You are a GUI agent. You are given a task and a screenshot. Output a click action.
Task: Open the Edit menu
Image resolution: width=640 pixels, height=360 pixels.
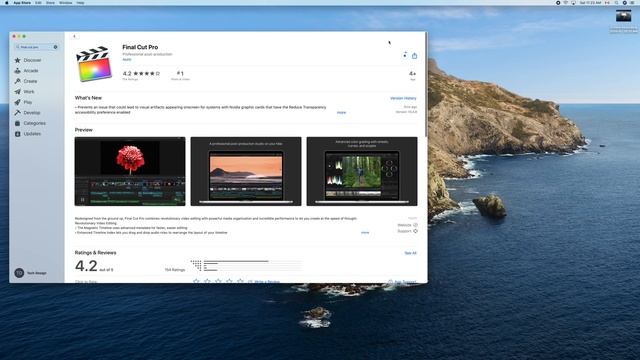pyautogui.click(x=38, y=2)
